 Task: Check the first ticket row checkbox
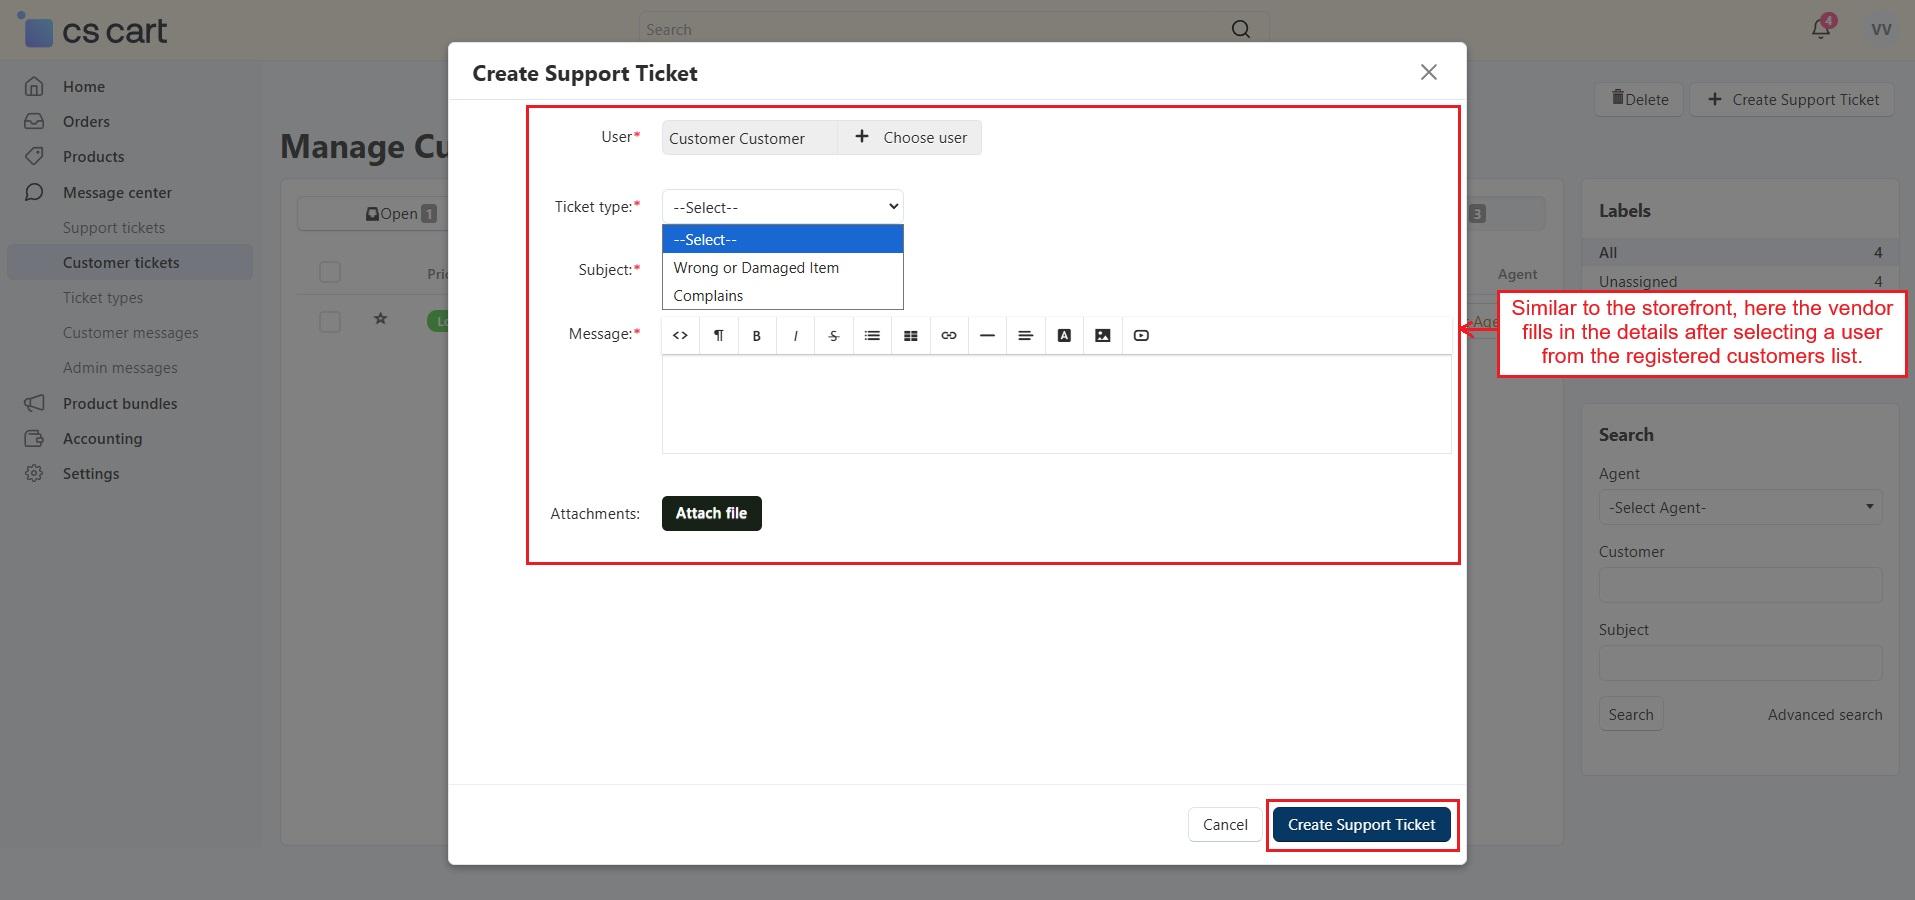(330, 321)
